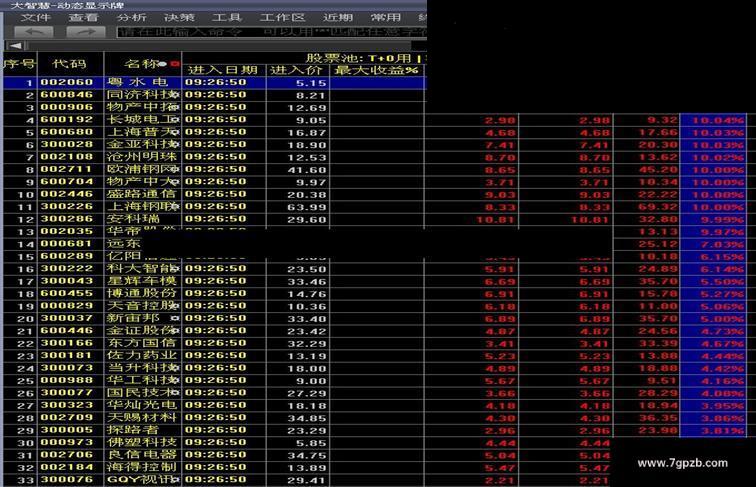Select stock 佐力药业 name
Screen dimensions: 756x487
point(142,355)
